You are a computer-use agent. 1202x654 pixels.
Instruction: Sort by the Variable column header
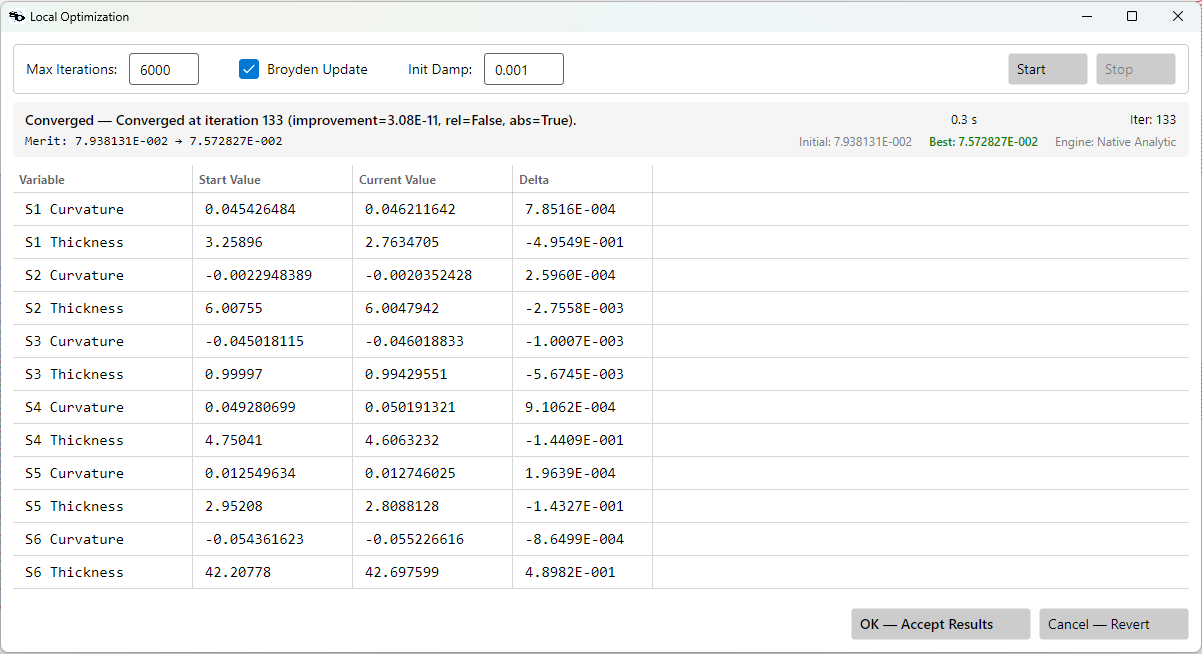[x=102, y=180]
